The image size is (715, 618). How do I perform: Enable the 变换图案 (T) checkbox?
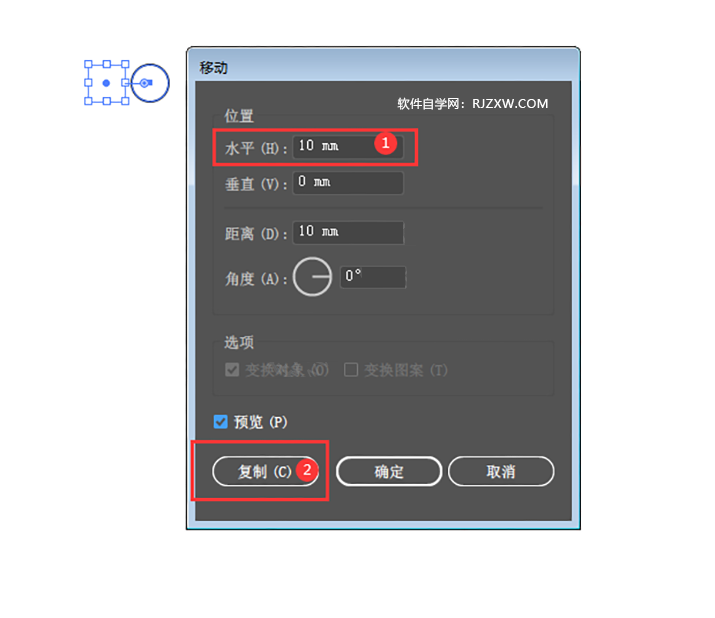coord(351,369)
